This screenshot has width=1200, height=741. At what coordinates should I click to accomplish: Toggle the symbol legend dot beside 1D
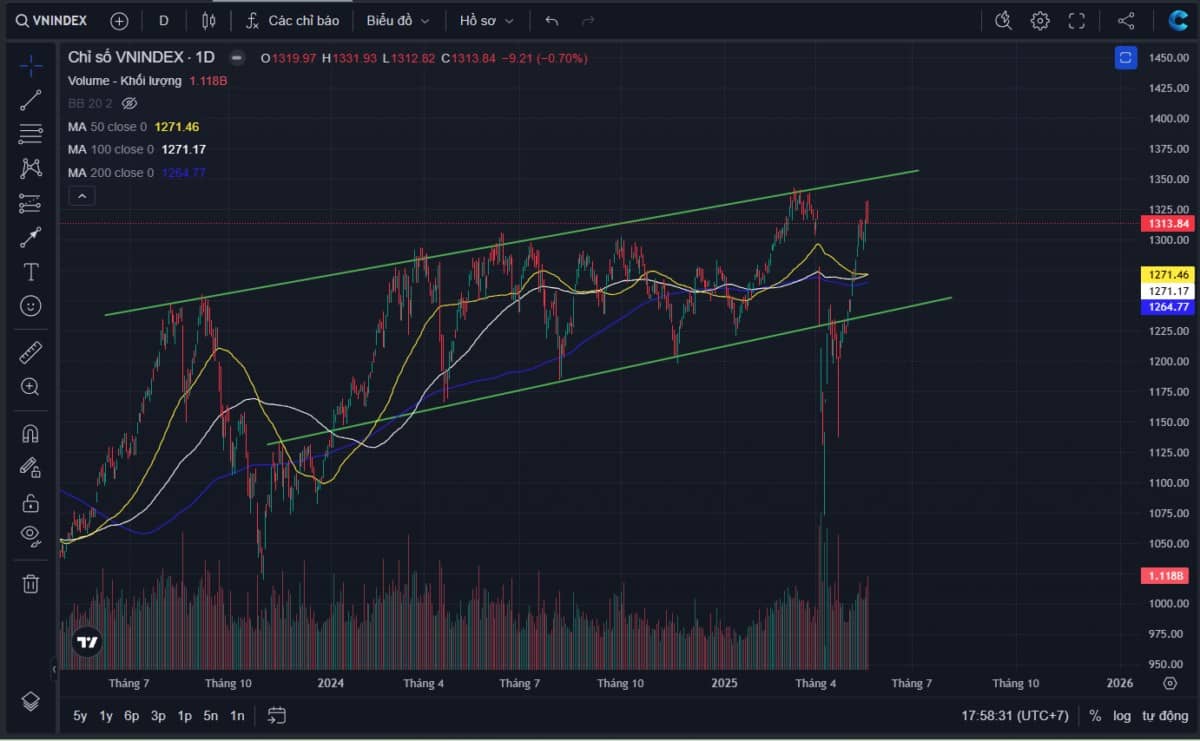[236, 58]
